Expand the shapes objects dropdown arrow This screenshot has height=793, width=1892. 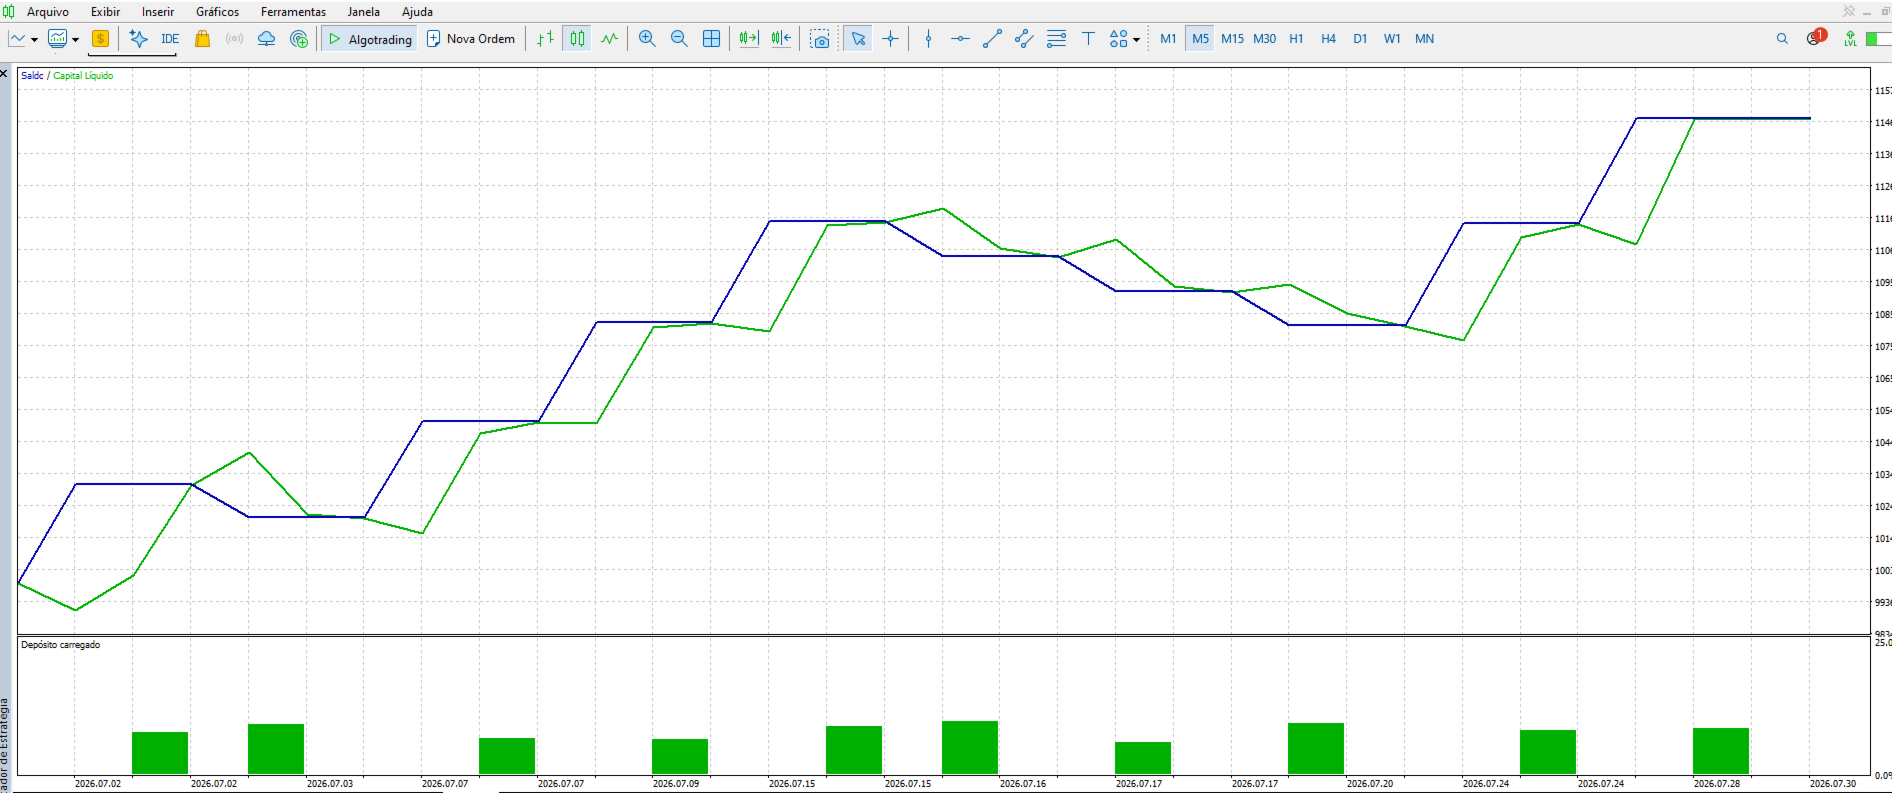(x=1136, y=40)
